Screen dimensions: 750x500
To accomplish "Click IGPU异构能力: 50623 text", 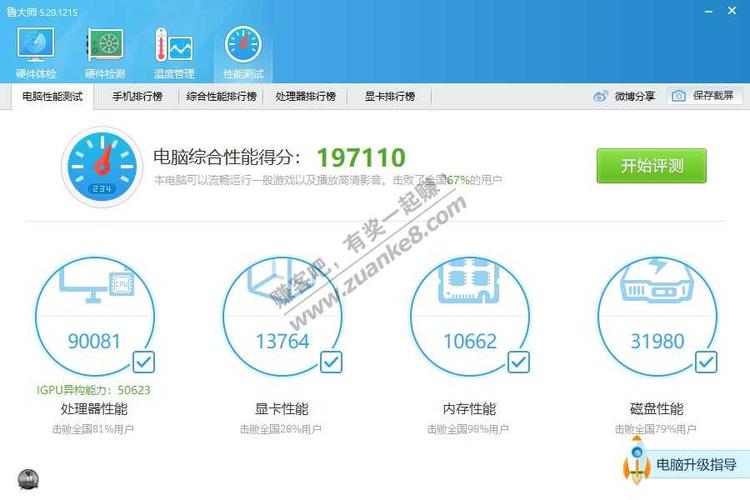I will coord(94,390).
